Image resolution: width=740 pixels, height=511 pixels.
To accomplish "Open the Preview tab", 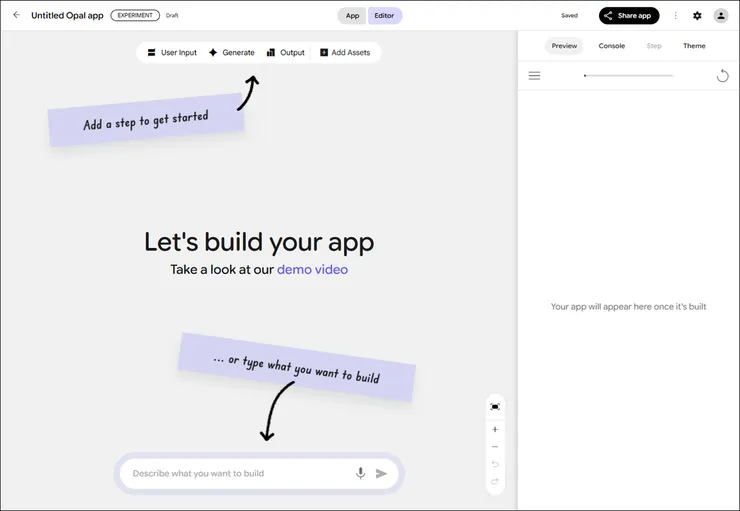I will click(564, 46).
